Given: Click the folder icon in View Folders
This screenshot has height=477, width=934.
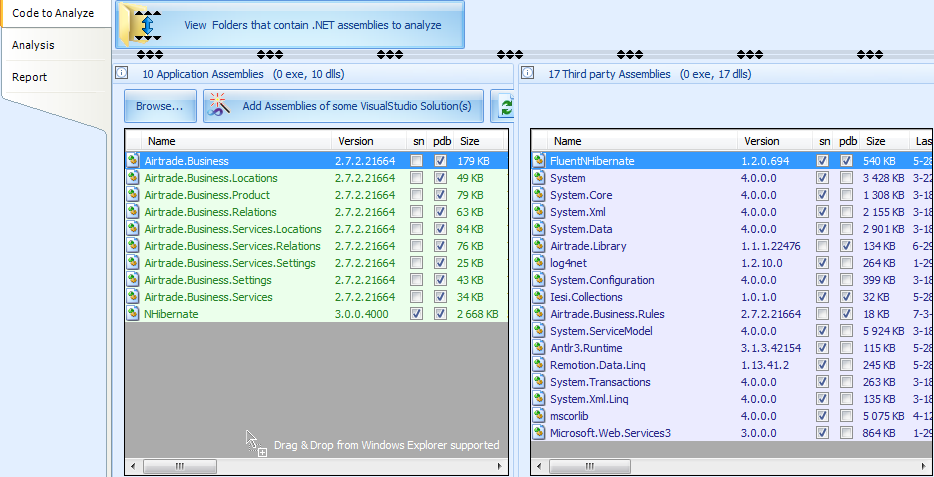Looking at the screenshot, I should (139, 25).
